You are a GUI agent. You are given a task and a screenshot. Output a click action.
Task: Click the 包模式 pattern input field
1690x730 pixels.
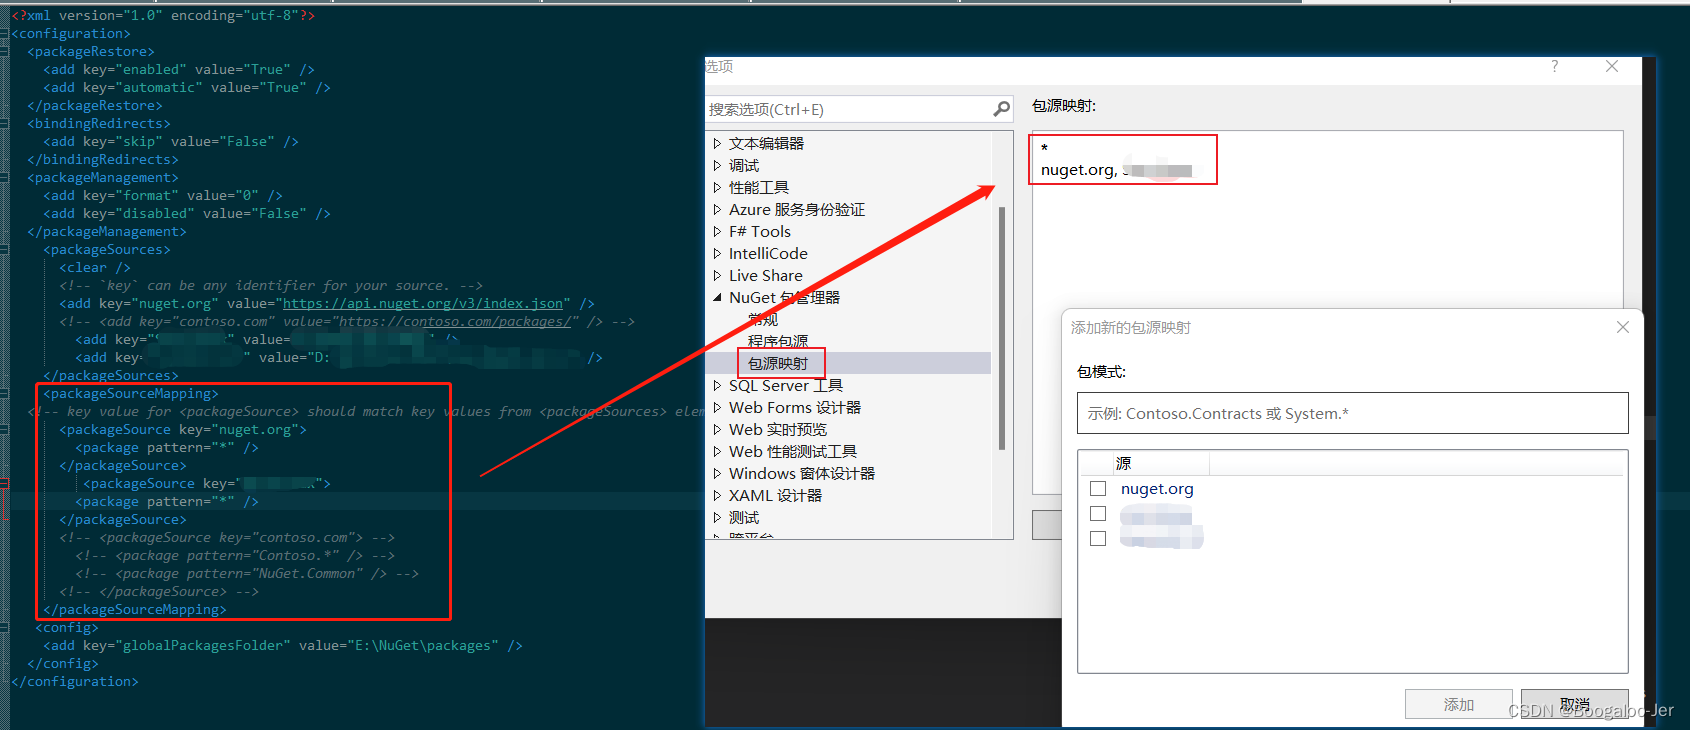[1352, 413]
